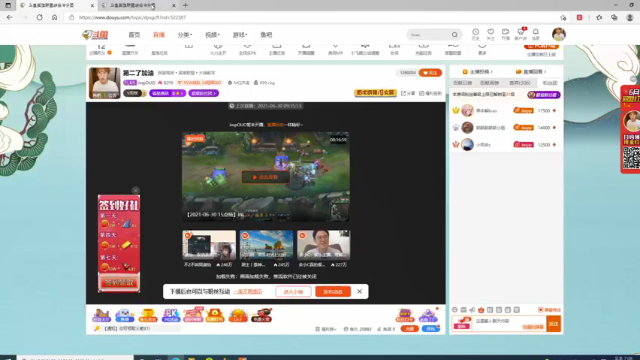Open the PK activity icon
The height and width of the screenshot is (360, 640).
click(171, 316)
